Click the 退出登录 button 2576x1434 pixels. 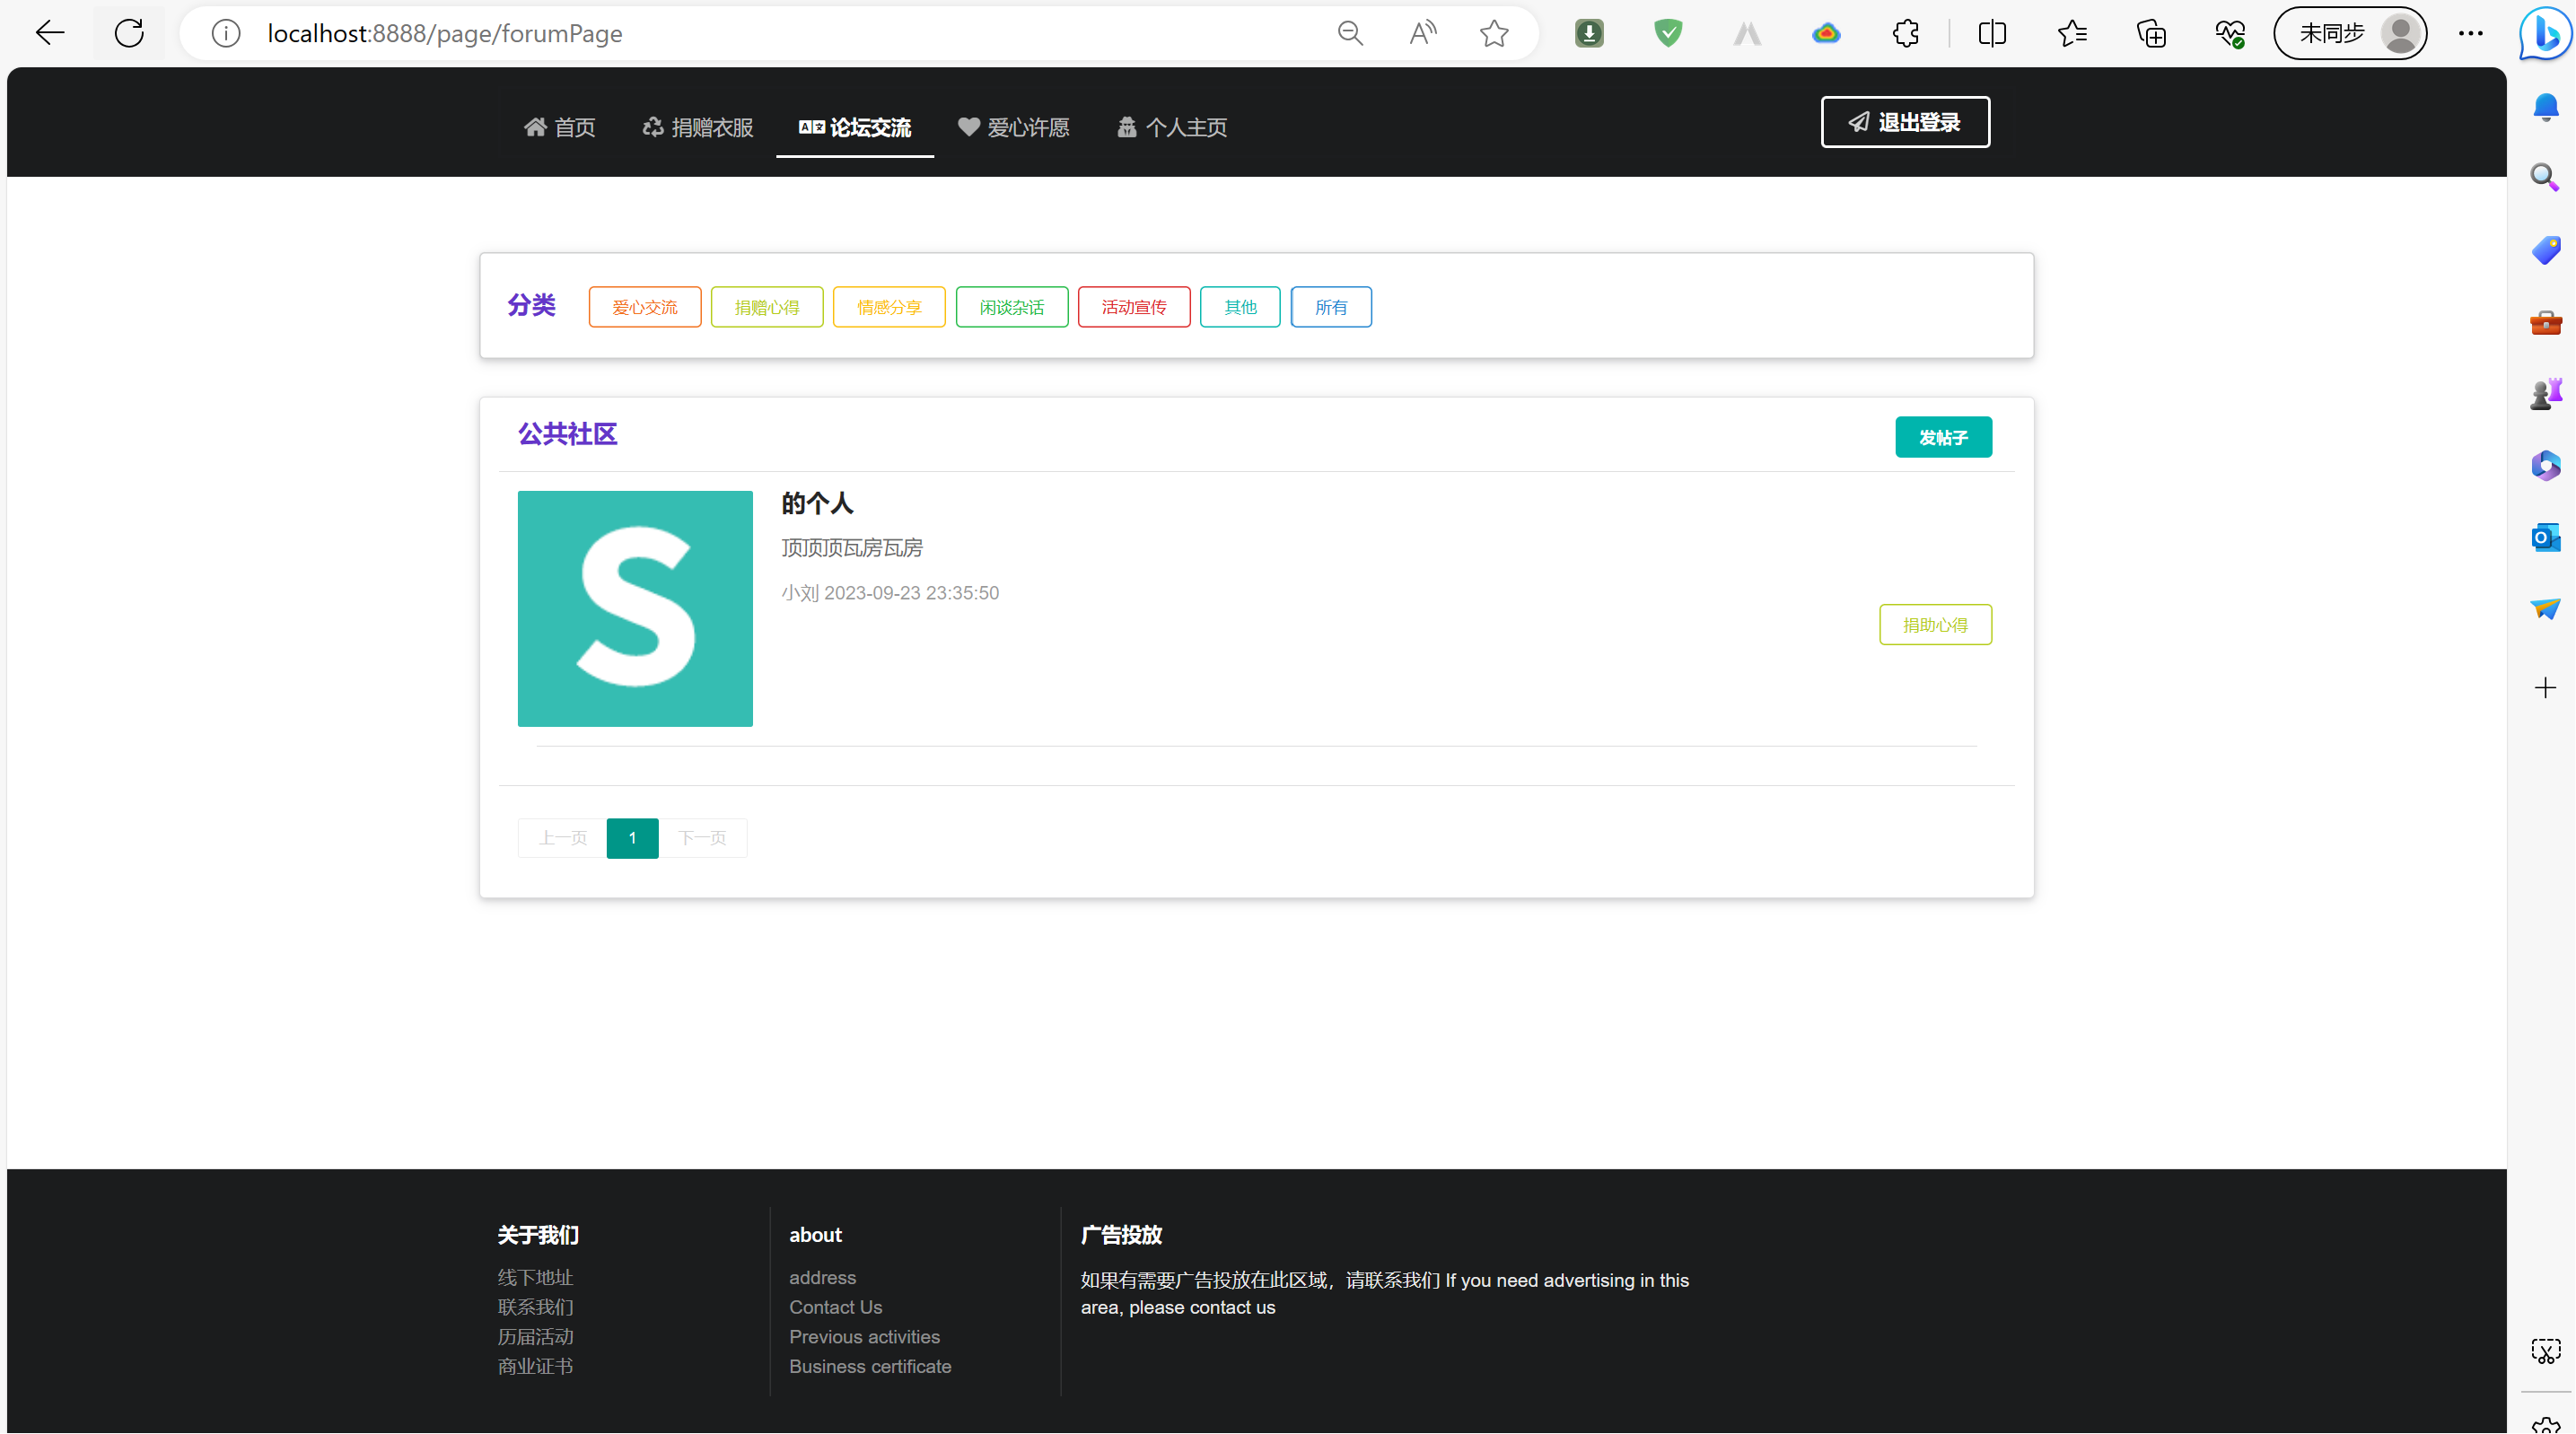pyautogui.click(x=1905, y=122)
